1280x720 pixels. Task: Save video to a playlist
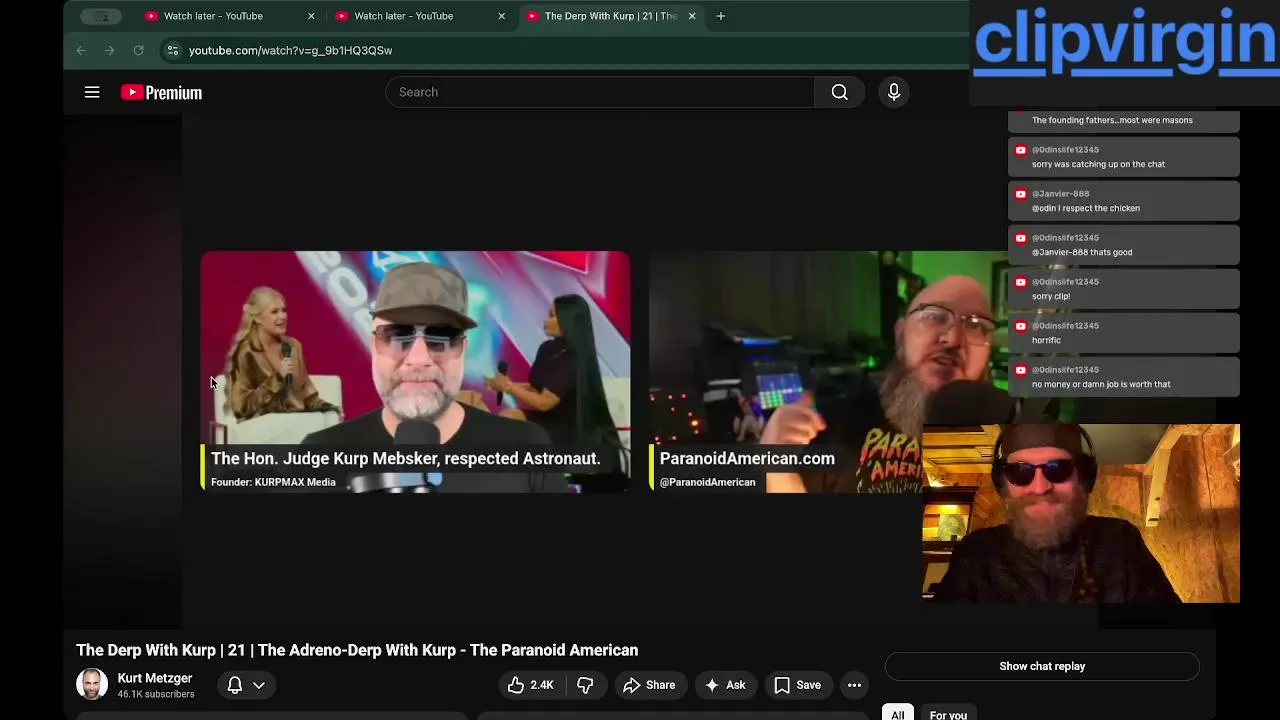point(798,685)
